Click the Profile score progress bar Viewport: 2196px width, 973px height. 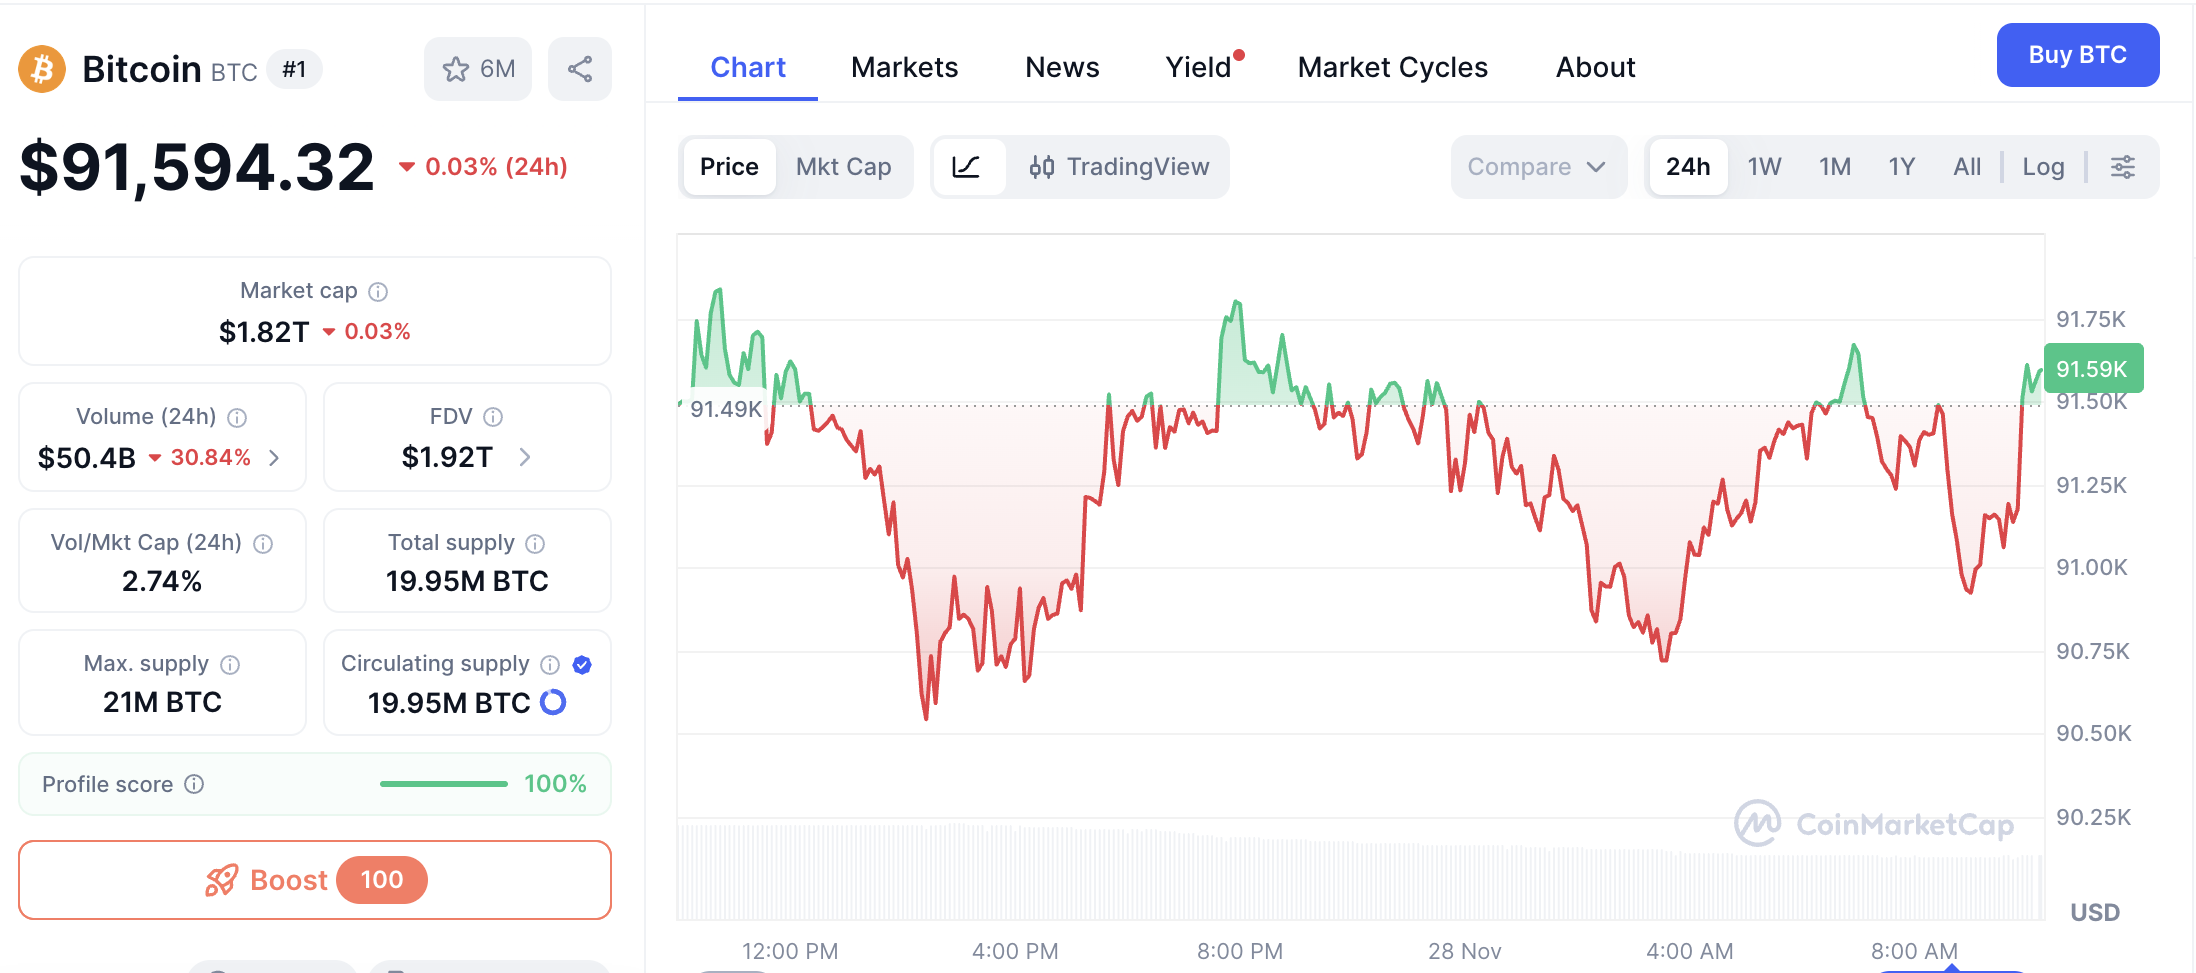tap(443, 784)
